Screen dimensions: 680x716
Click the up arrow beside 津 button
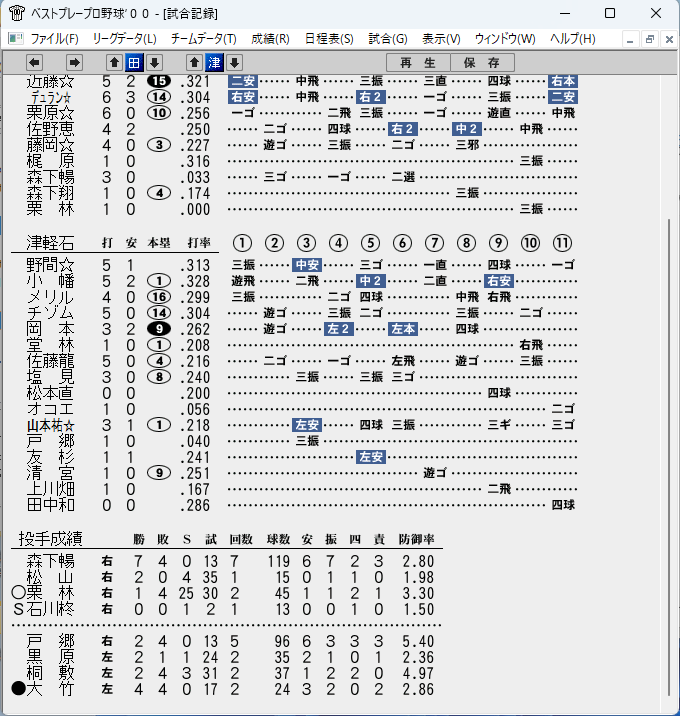tap(194, 63)
